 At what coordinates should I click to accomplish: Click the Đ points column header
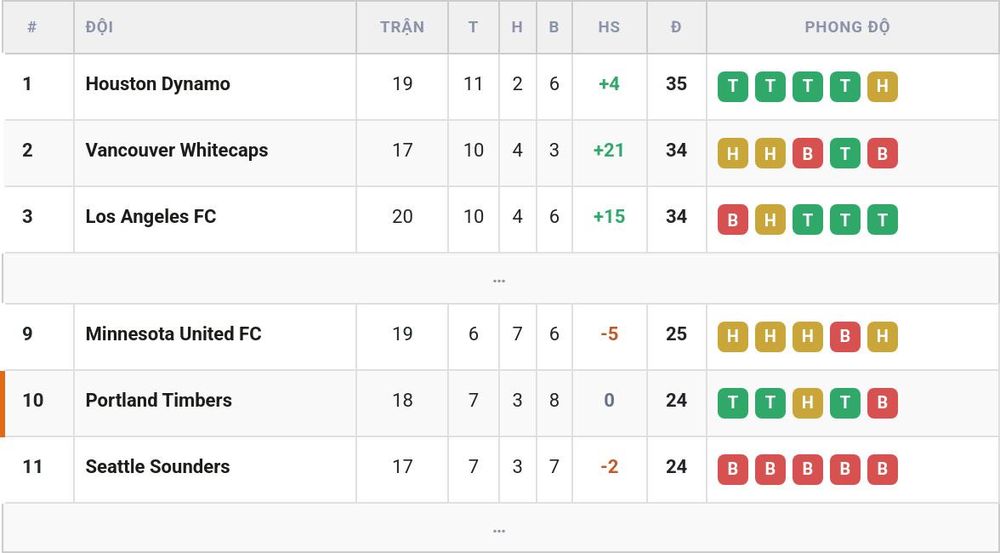(x=676, y=27)
